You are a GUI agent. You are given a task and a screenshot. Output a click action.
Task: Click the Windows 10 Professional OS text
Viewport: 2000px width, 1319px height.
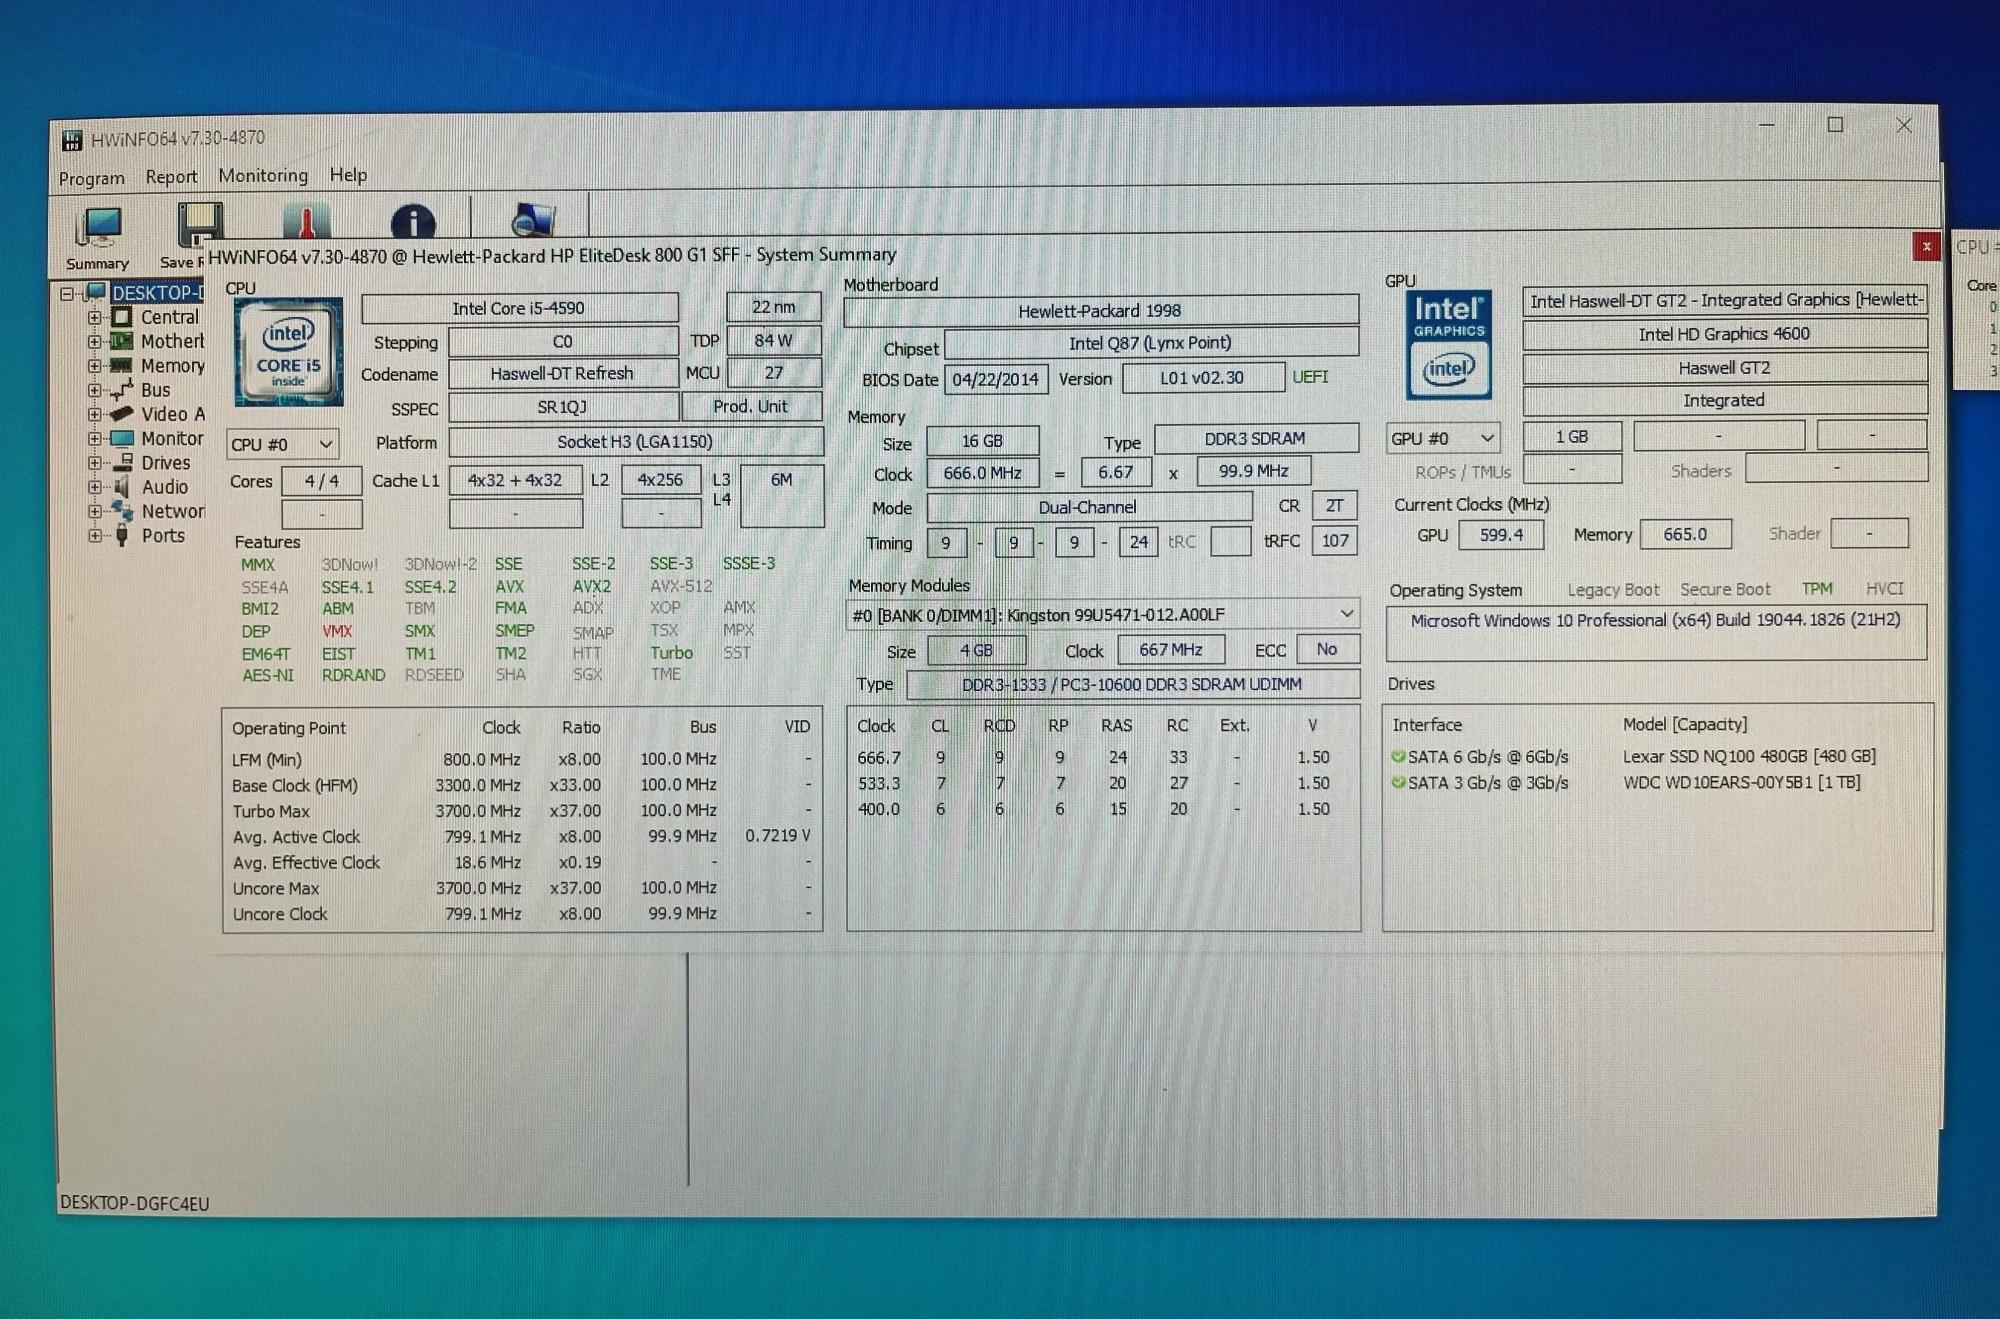[1655, 620]
